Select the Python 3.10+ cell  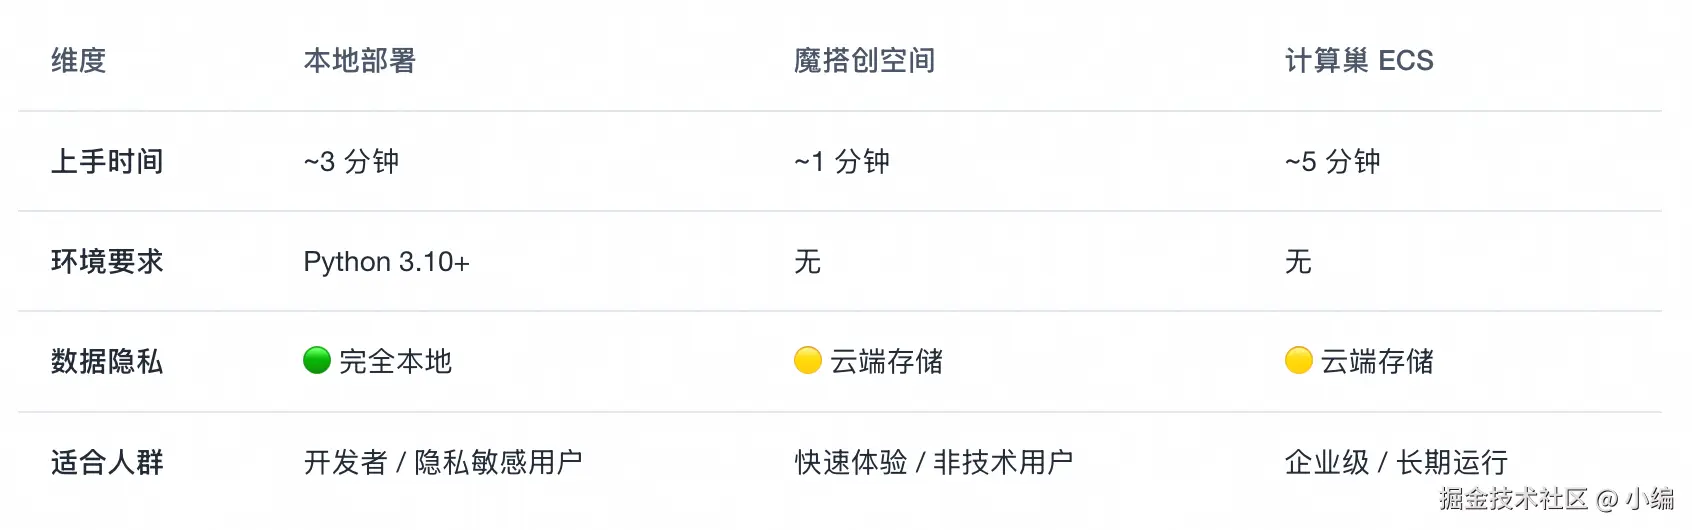click(386, 262)
